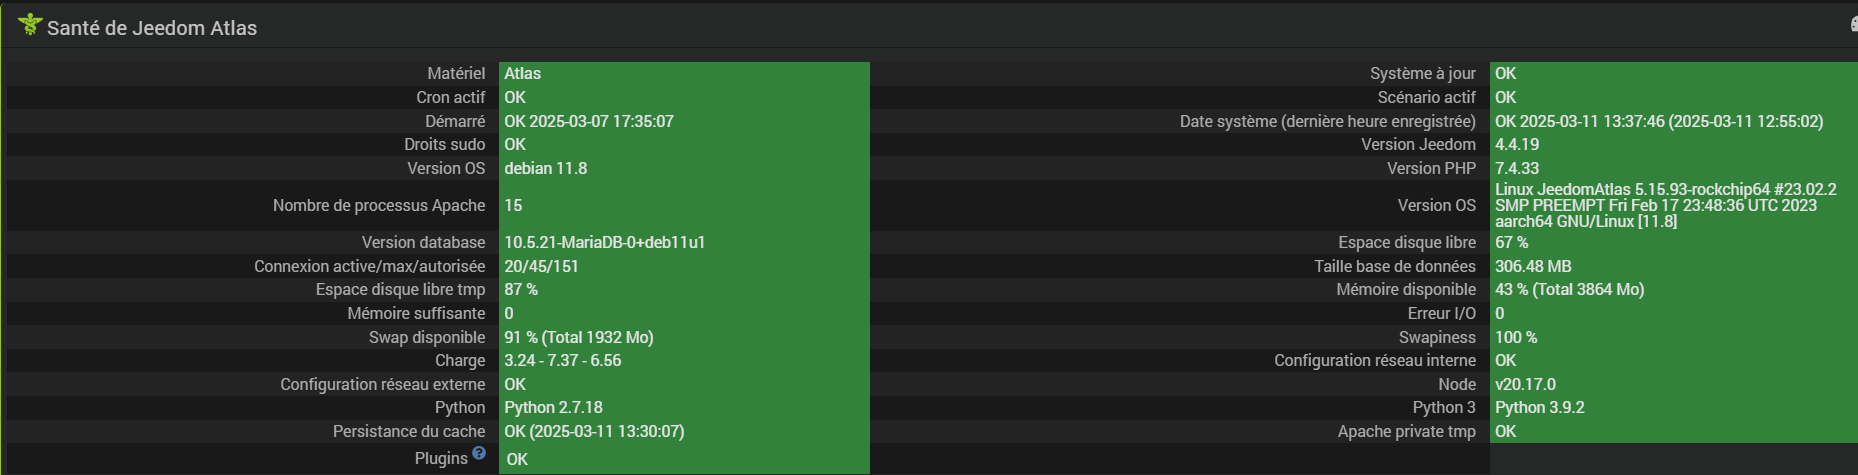
Task: Click the Jeedom health icon beside the title
Action: (30, 24)
